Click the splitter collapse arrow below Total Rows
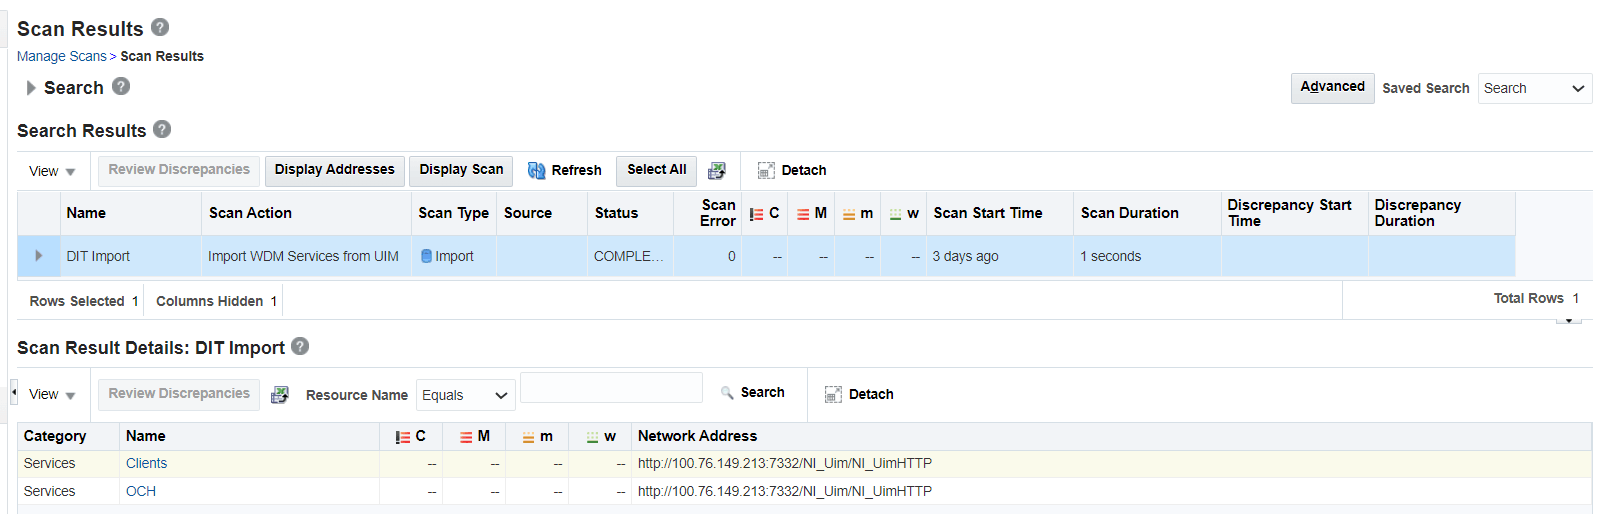 [1569, 321]
